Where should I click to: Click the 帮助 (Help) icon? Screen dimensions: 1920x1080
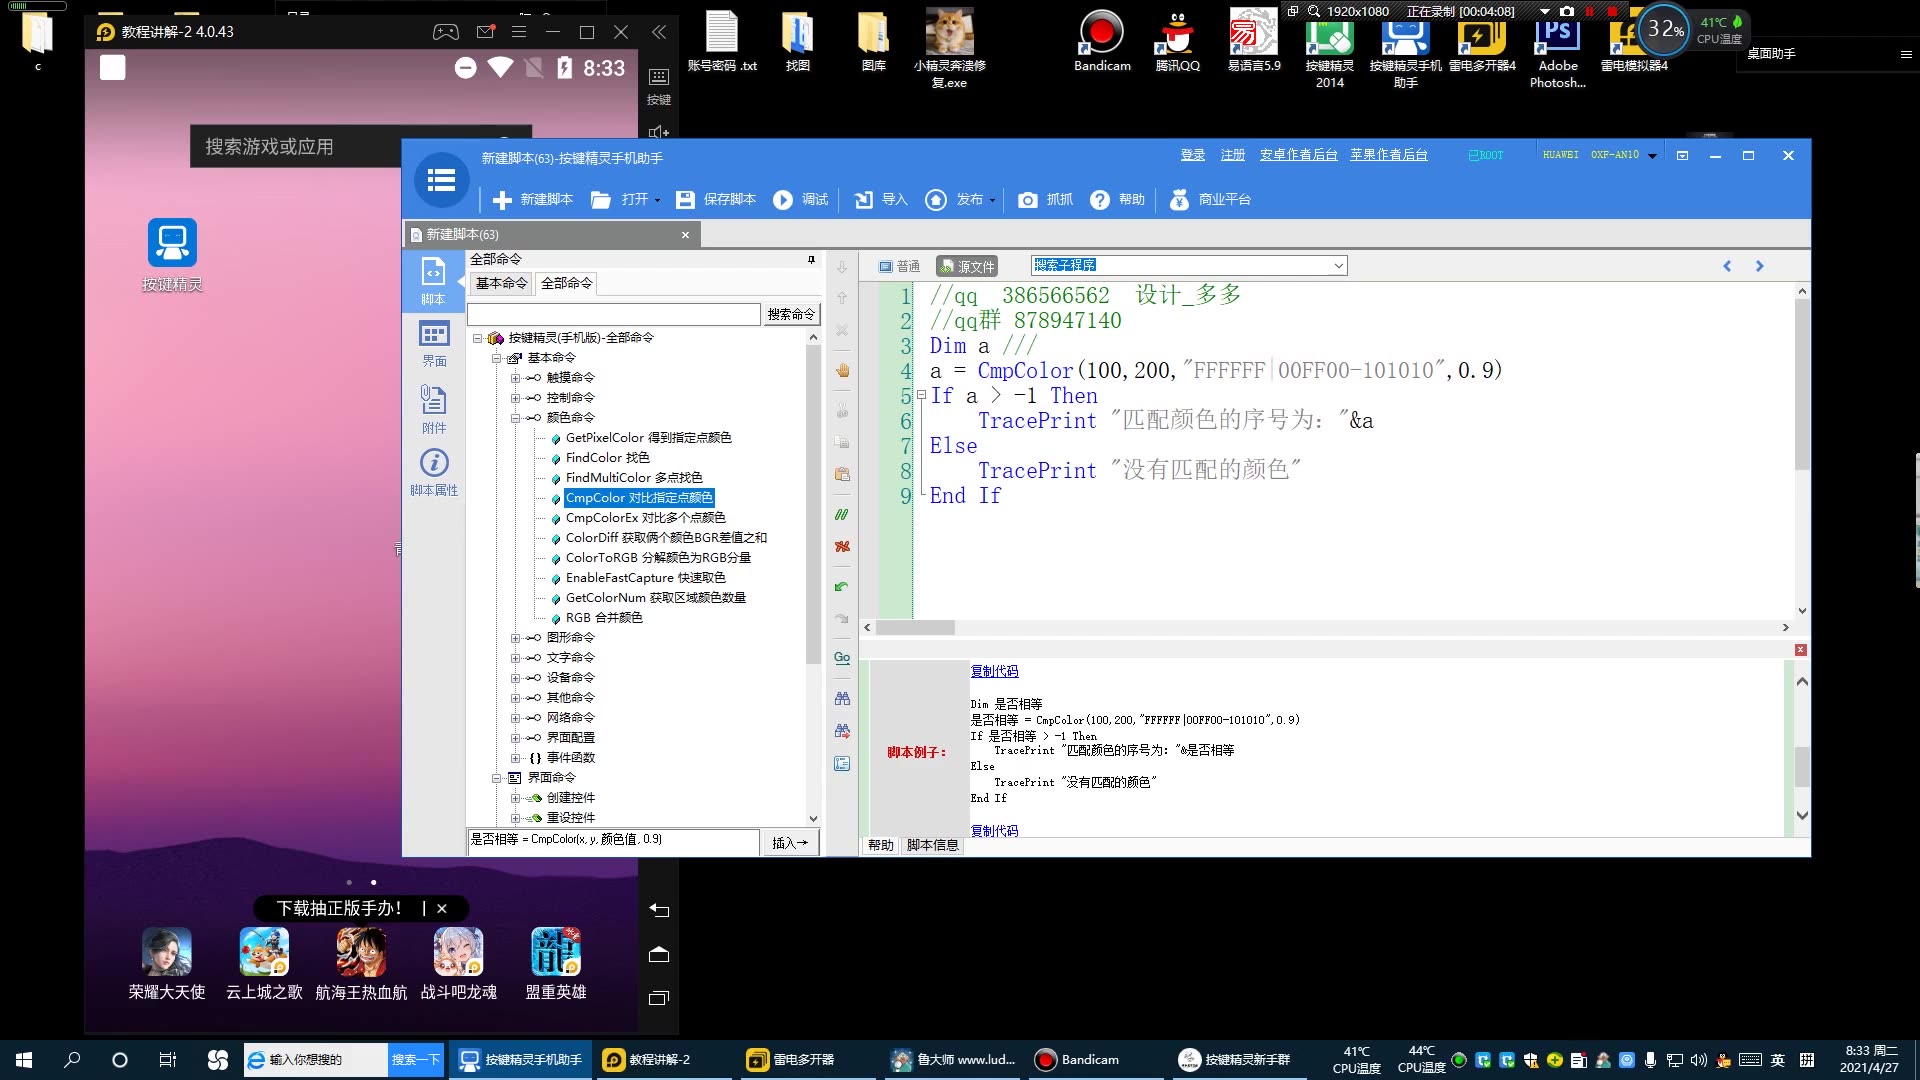(x=1100, y=199)
